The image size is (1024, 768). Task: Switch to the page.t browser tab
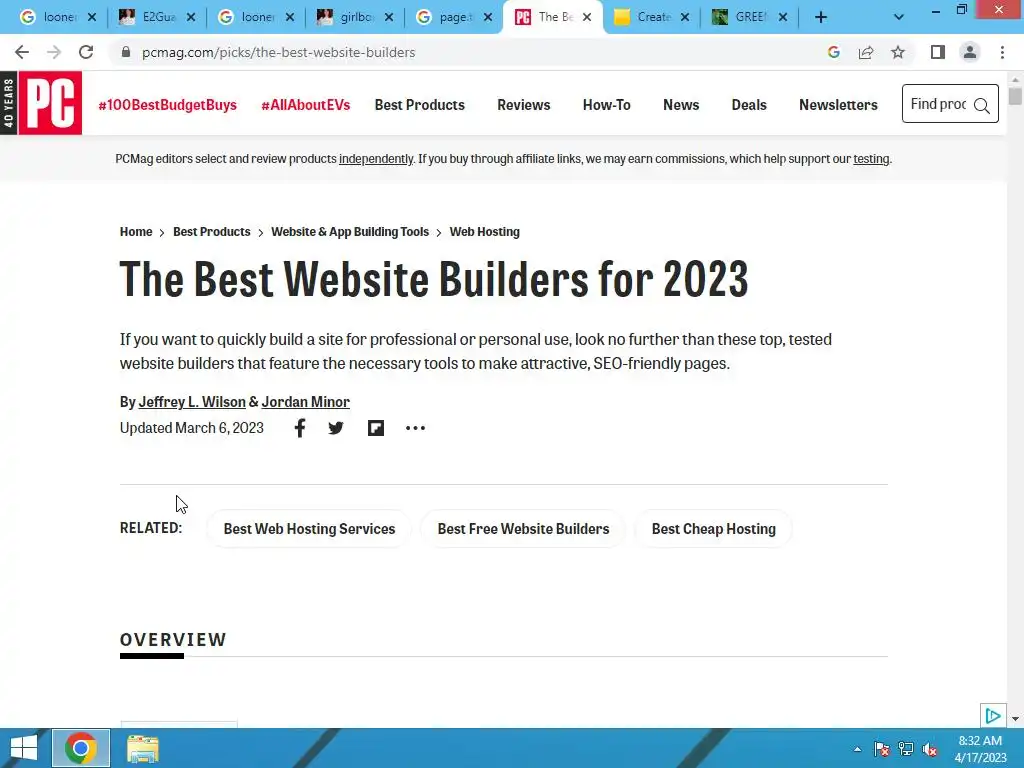coord(454,17)
